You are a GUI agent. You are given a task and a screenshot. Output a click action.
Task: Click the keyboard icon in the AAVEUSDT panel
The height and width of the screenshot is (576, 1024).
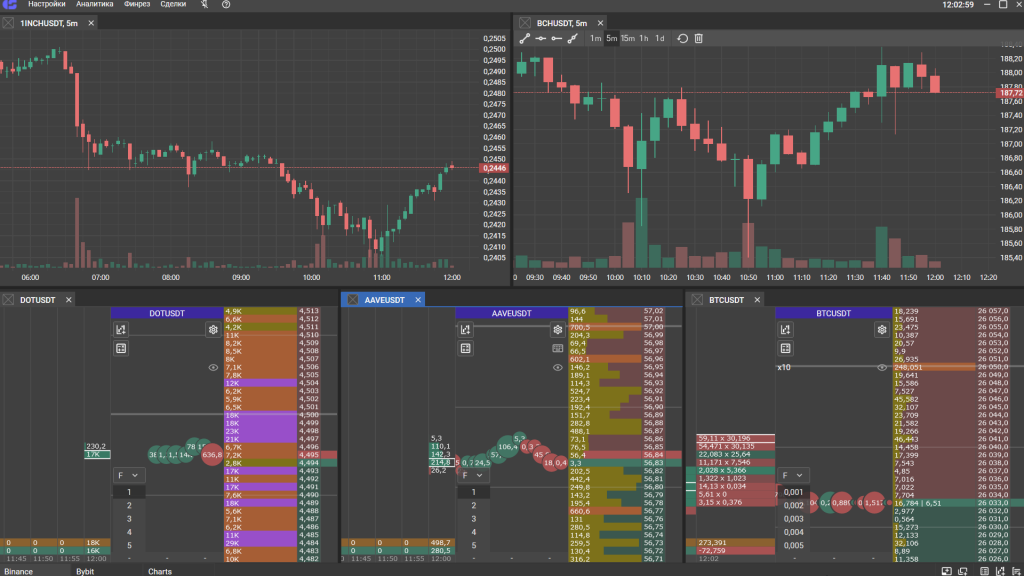(558, 348)
